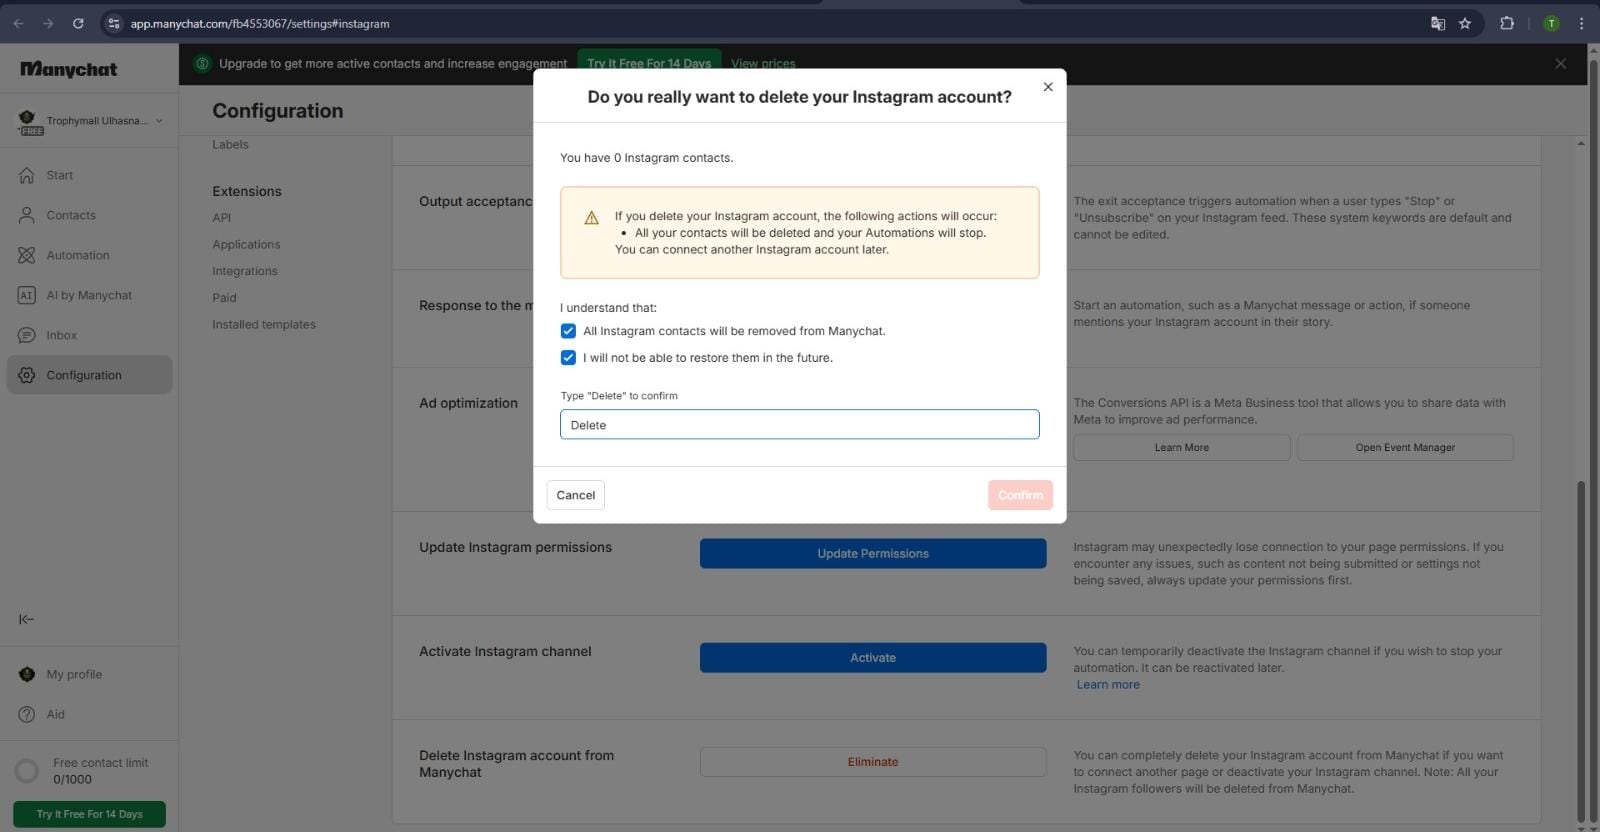Click the warning triangle icon in dialog
Screen dimensions: 1600x832
[x=591, y=217]
